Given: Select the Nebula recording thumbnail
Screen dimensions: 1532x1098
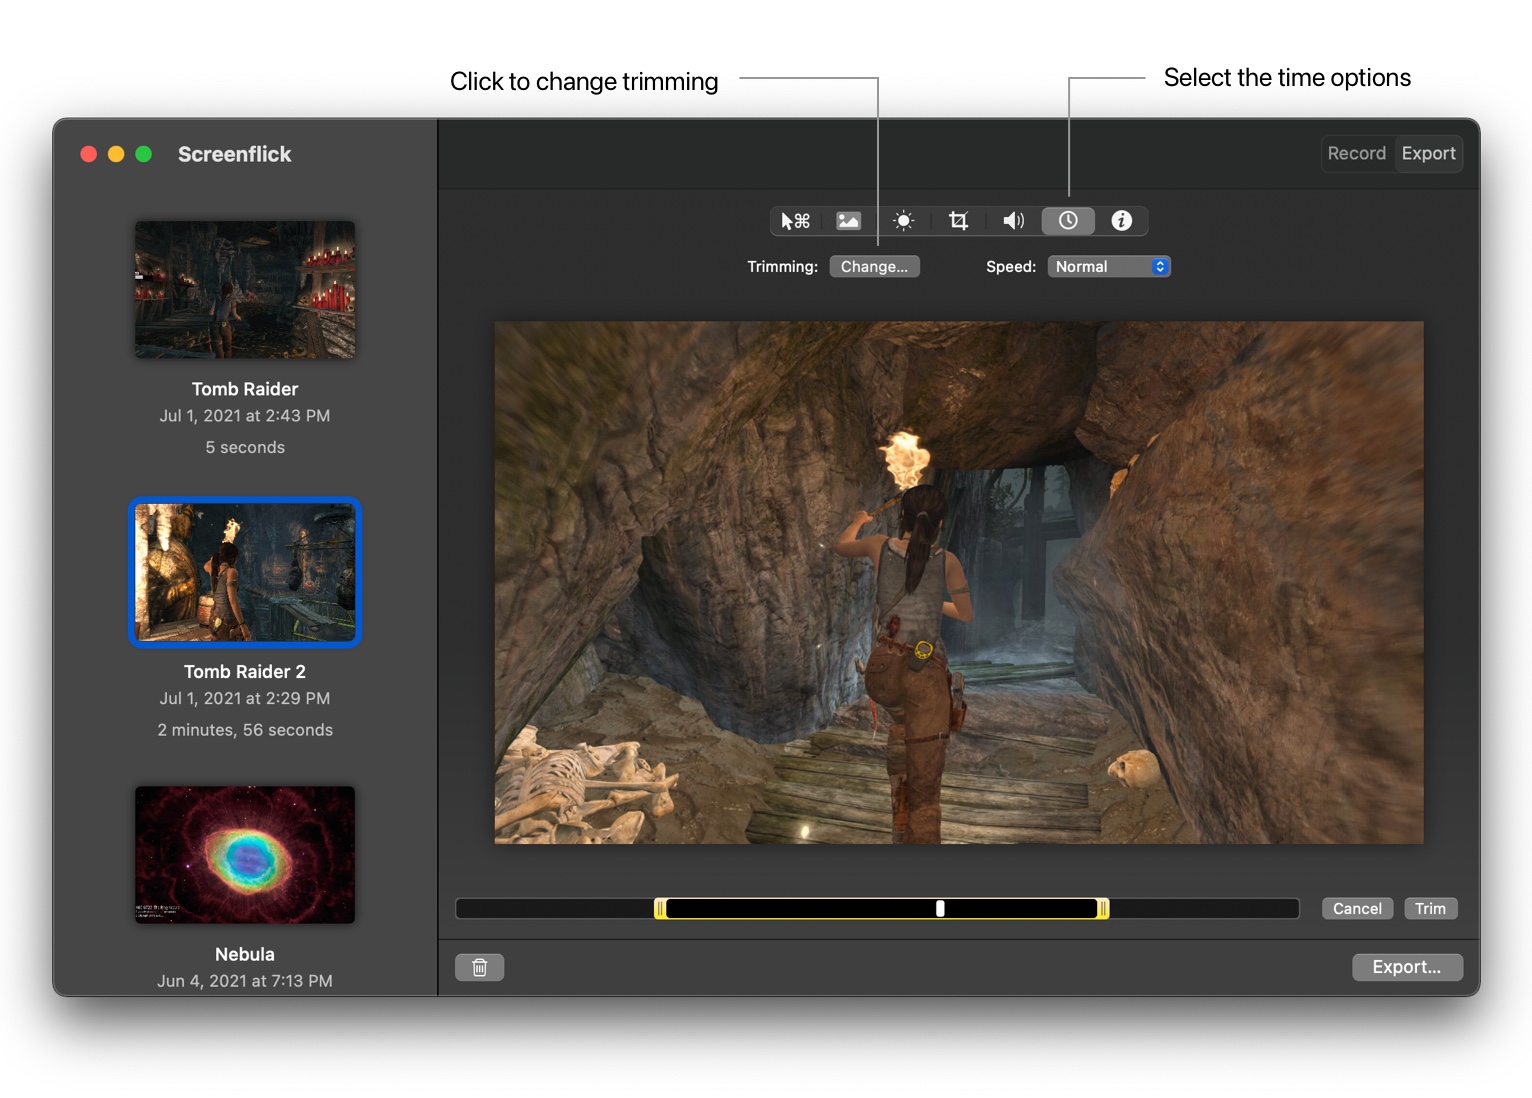Looking at the screenshot, I should point(245,855).
